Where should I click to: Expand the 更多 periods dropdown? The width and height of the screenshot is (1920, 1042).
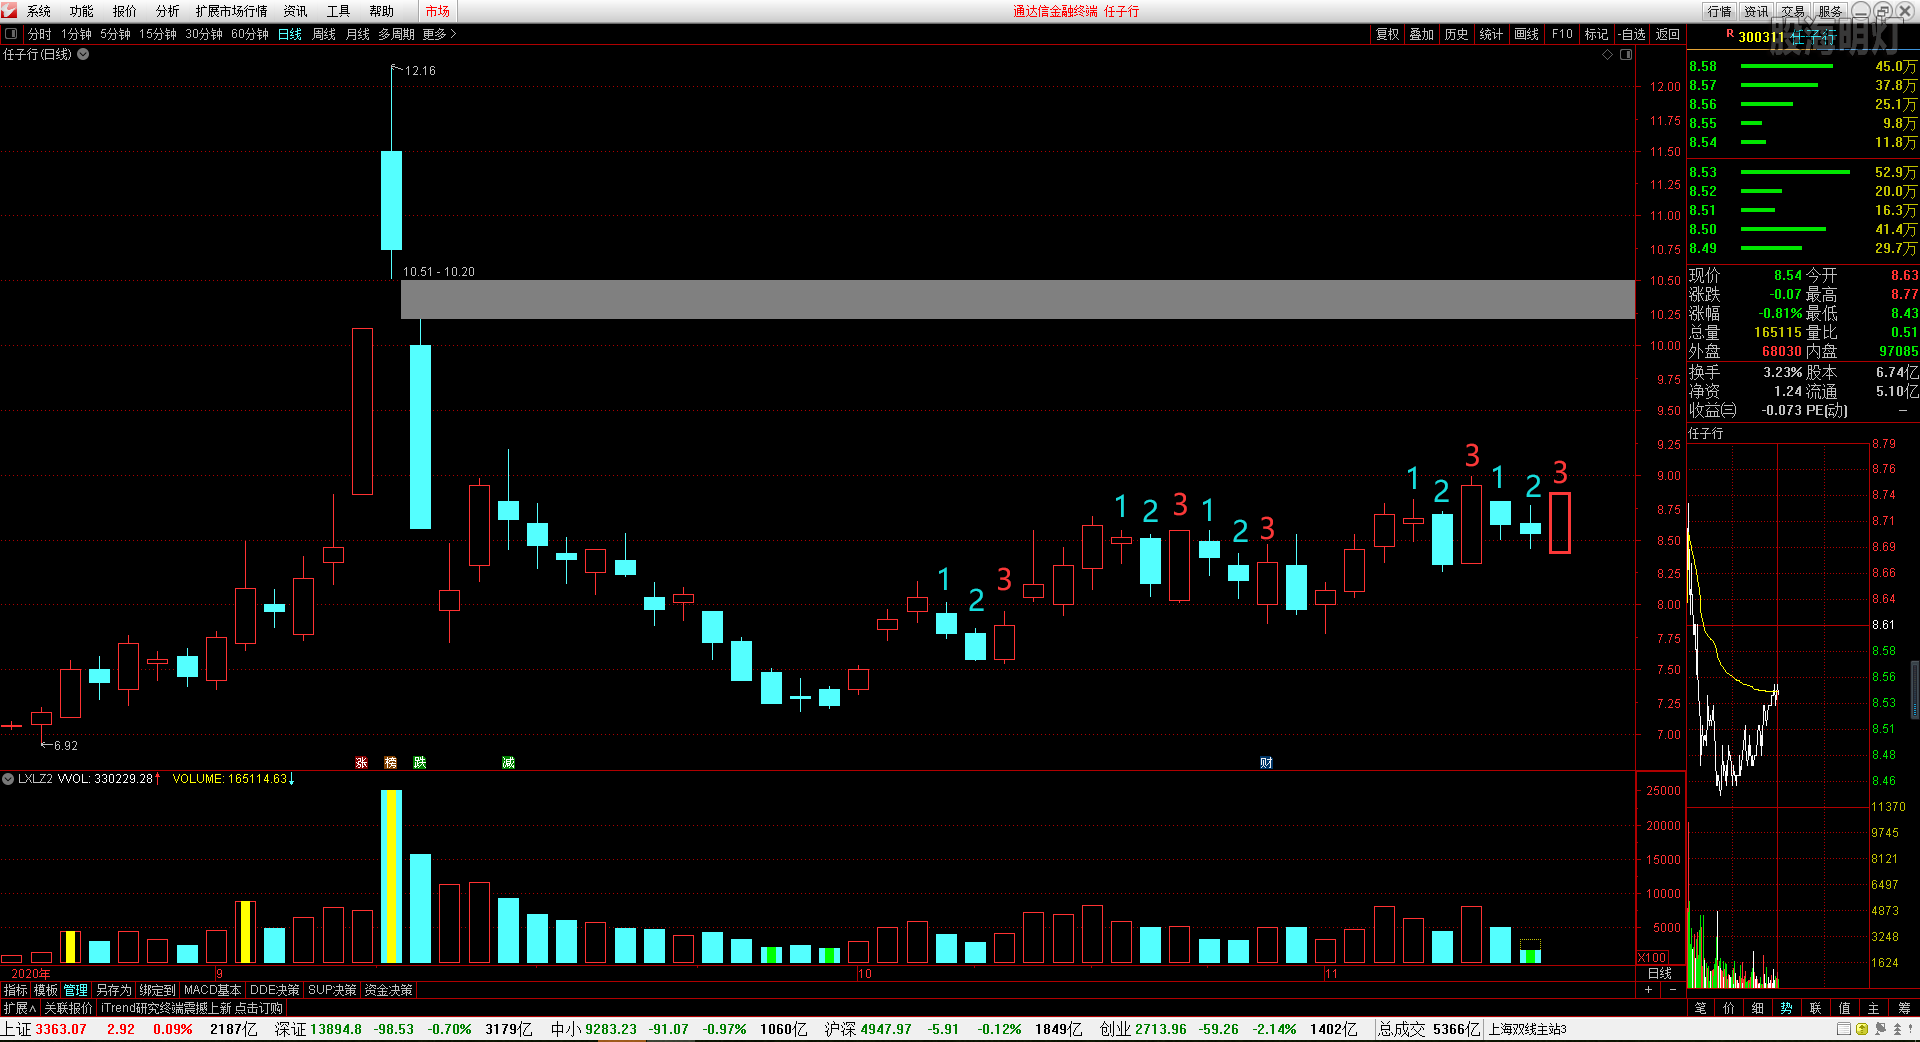439,34
